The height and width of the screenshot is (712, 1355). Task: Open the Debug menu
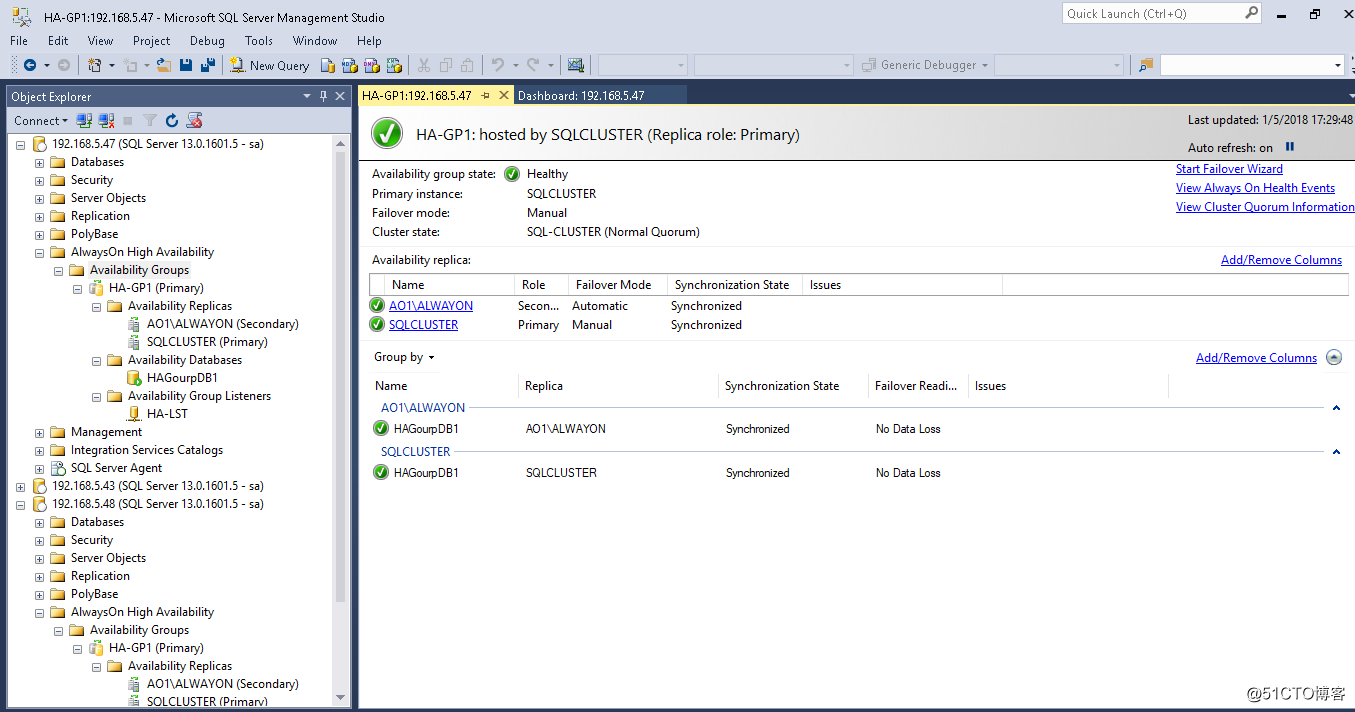point(207,41)
